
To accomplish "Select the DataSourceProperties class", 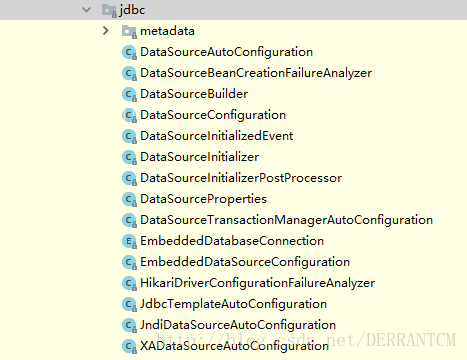I will coord(204,199).
